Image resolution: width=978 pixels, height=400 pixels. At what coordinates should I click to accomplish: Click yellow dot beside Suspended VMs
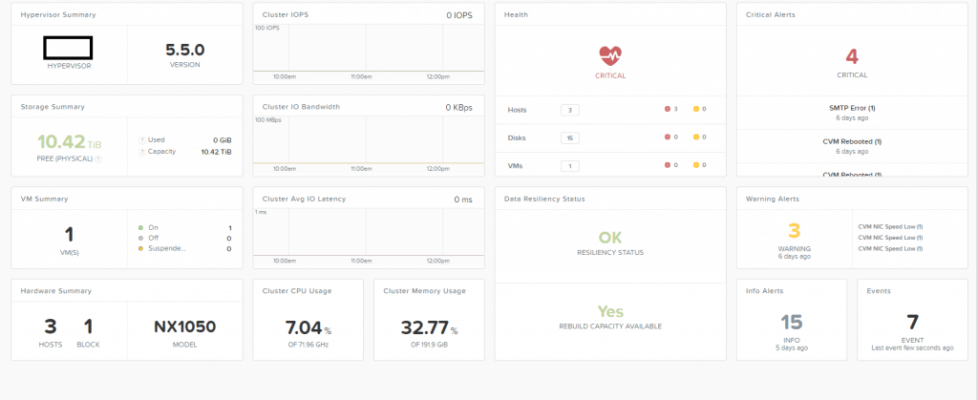141,249
